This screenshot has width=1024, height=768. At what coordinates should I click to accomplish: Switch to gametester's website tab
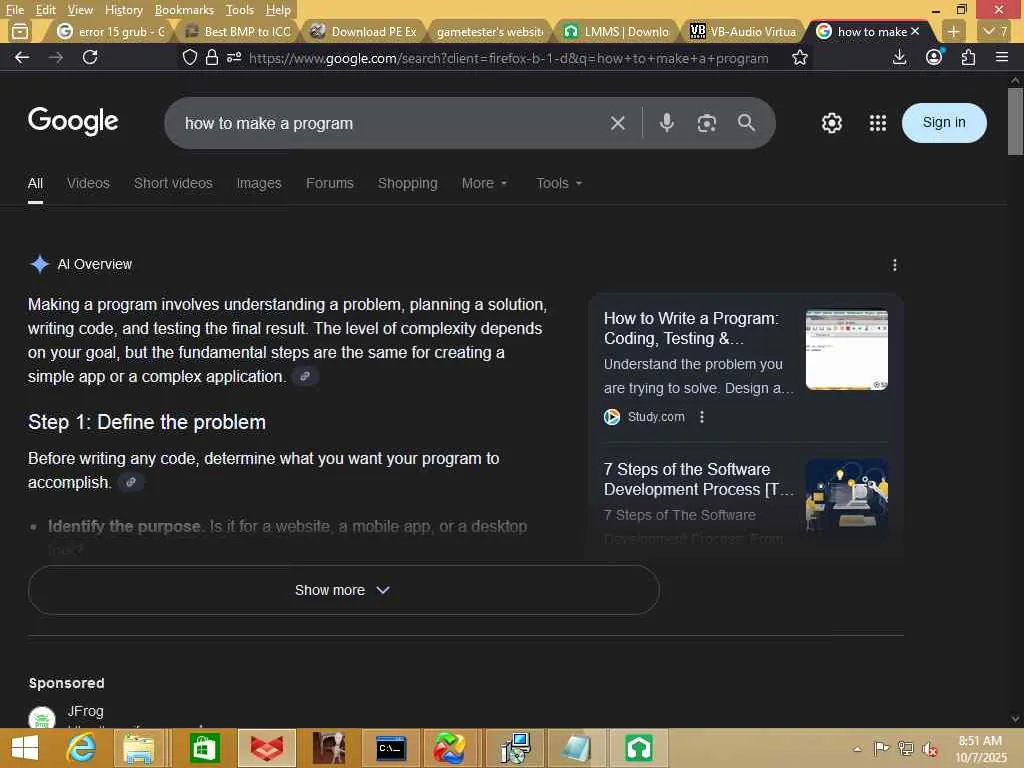[x=490, y=31]
